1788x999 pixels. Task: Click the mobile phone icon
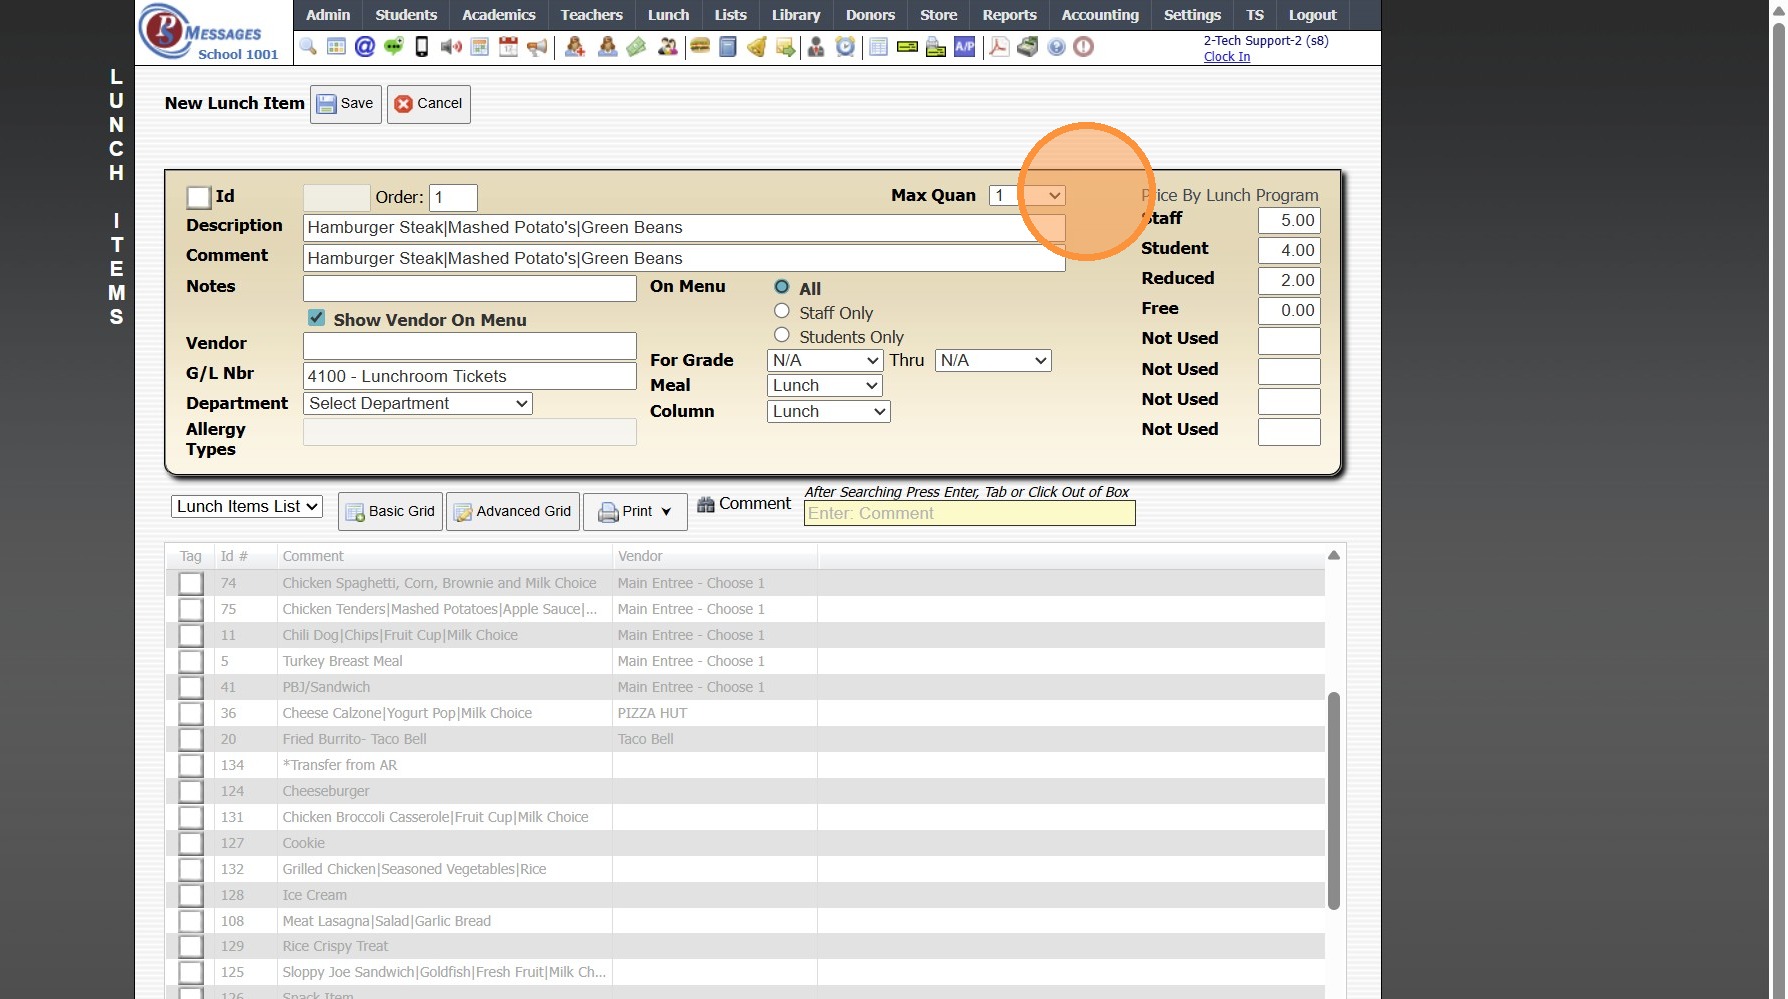[422, 47]
